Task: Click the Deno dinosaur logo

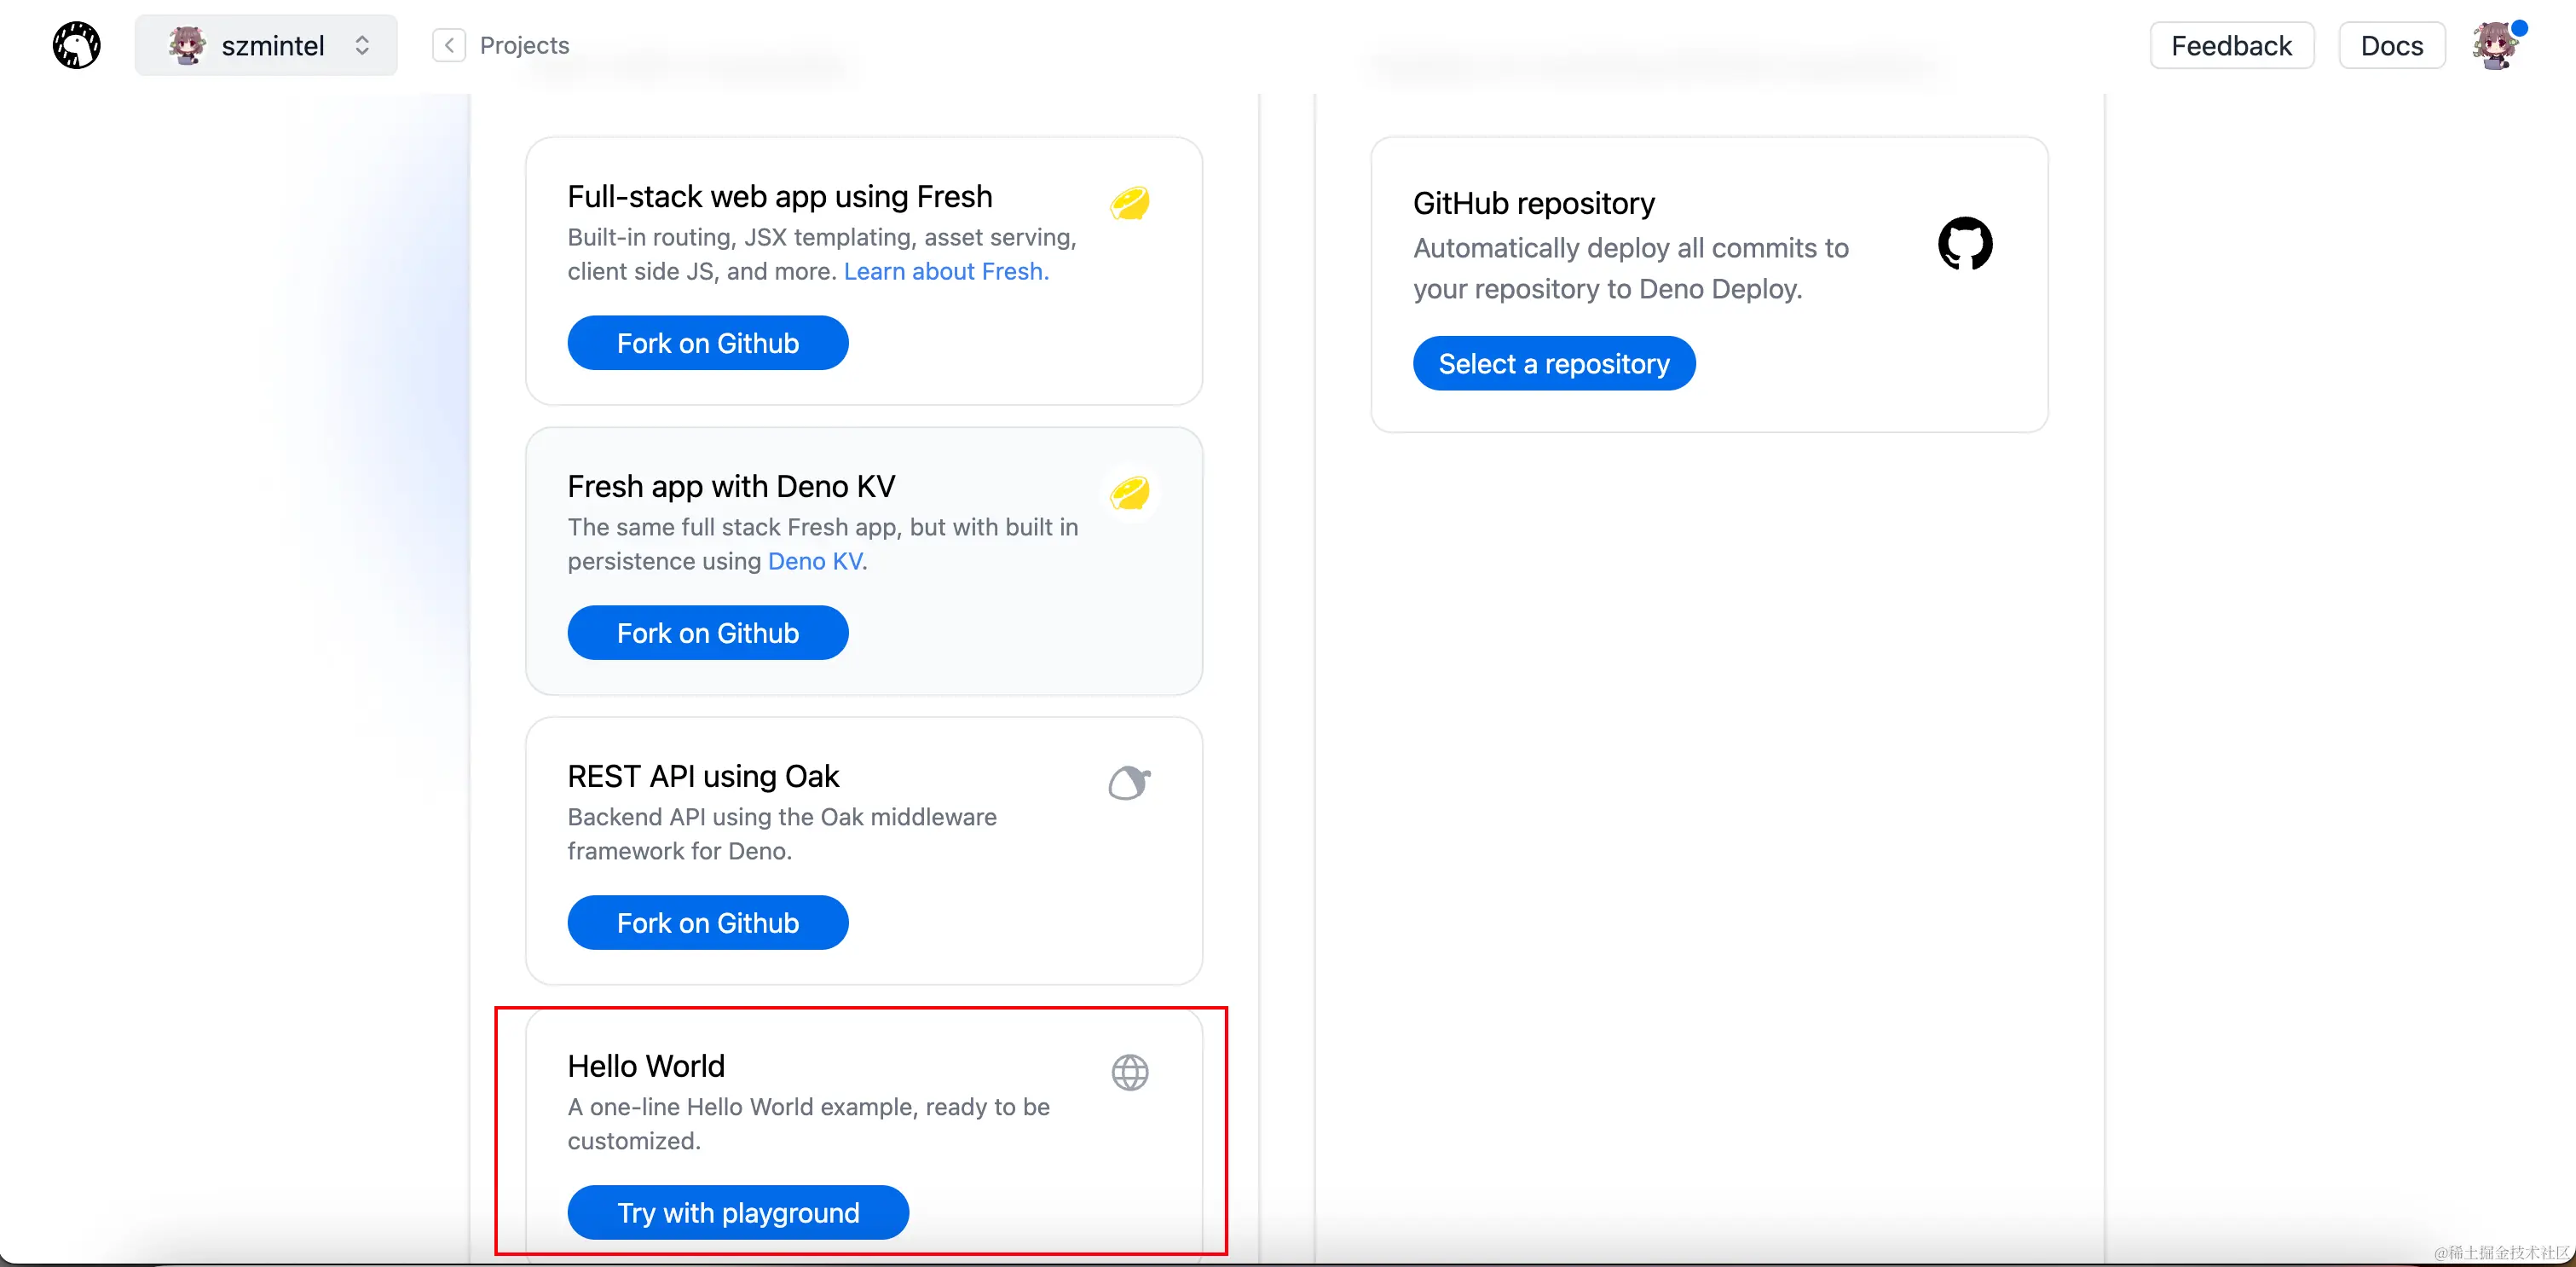Action: click(76, 45)
